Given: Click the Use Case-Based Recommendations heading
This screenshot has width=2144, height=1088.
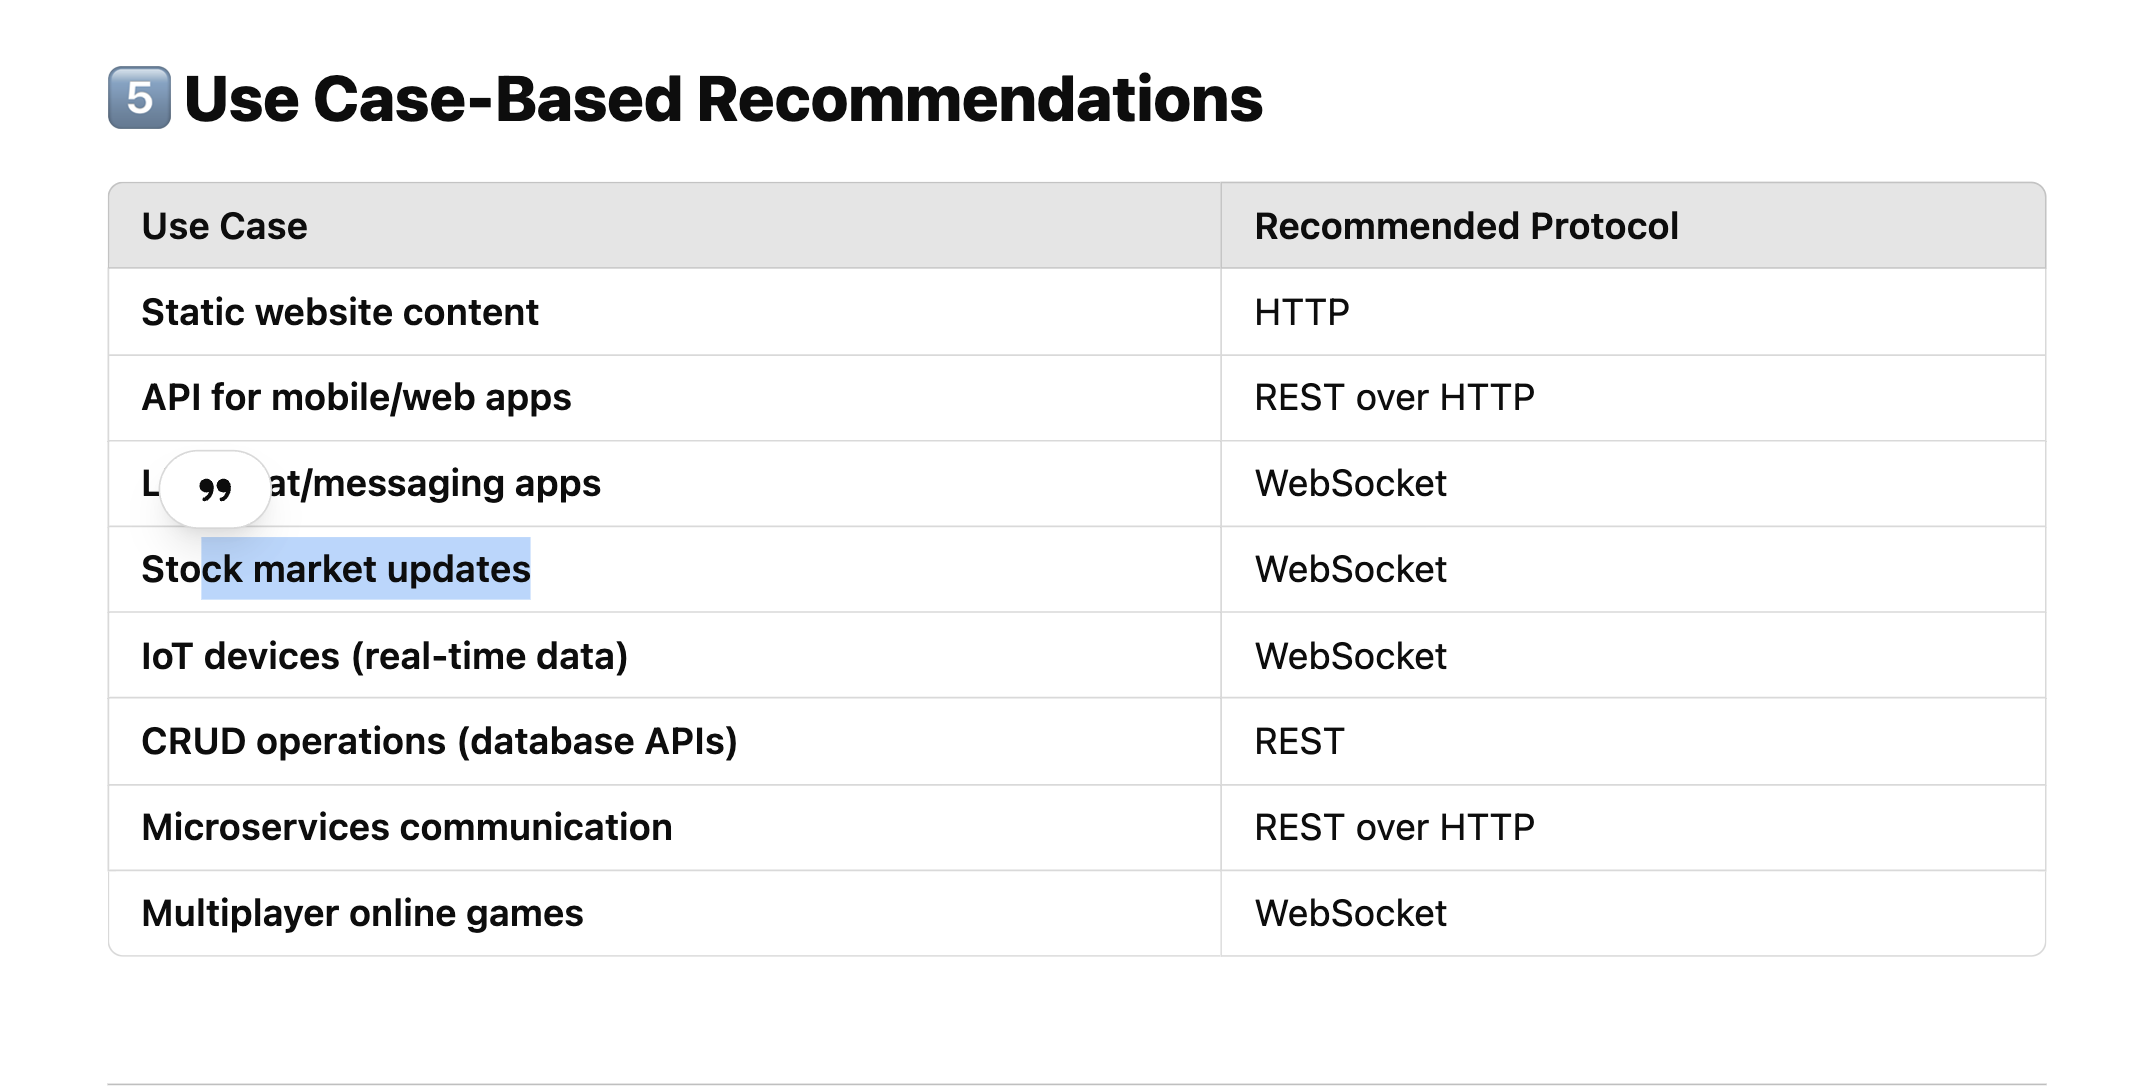Looking at the screenshot, I should click(723, 100).
